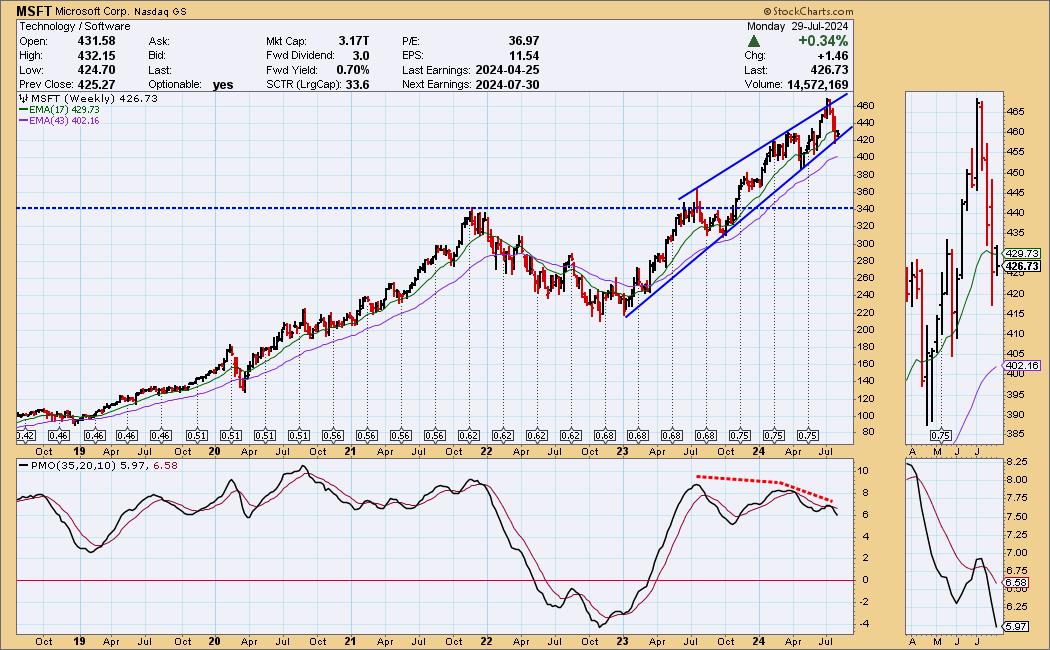Select the Optionable value yes

[223, 84]
